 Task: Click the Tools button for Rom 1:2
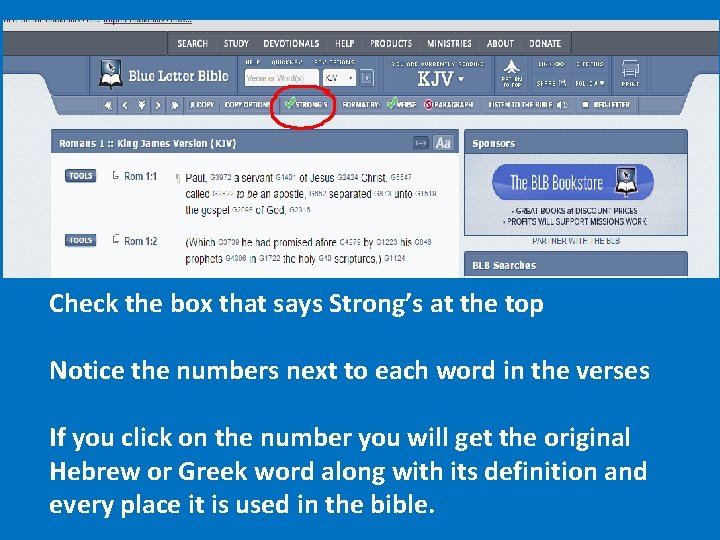pos(80,240)
